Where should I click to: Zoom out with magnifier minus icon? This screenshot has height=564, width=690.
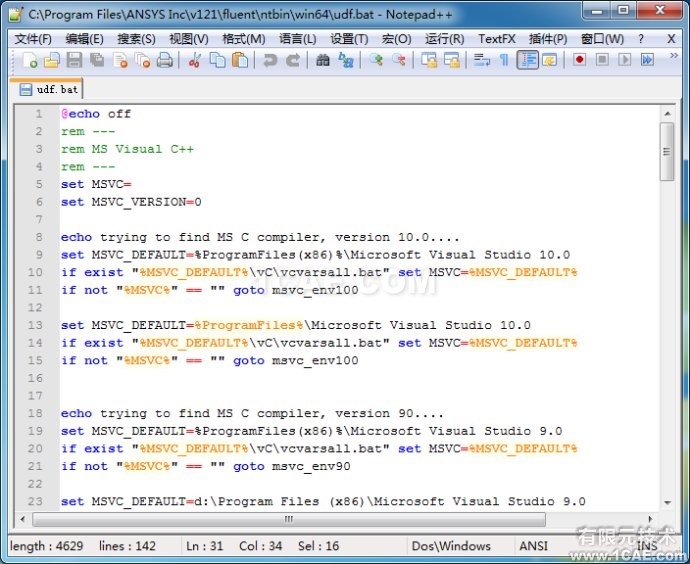[x=399, y=60]
